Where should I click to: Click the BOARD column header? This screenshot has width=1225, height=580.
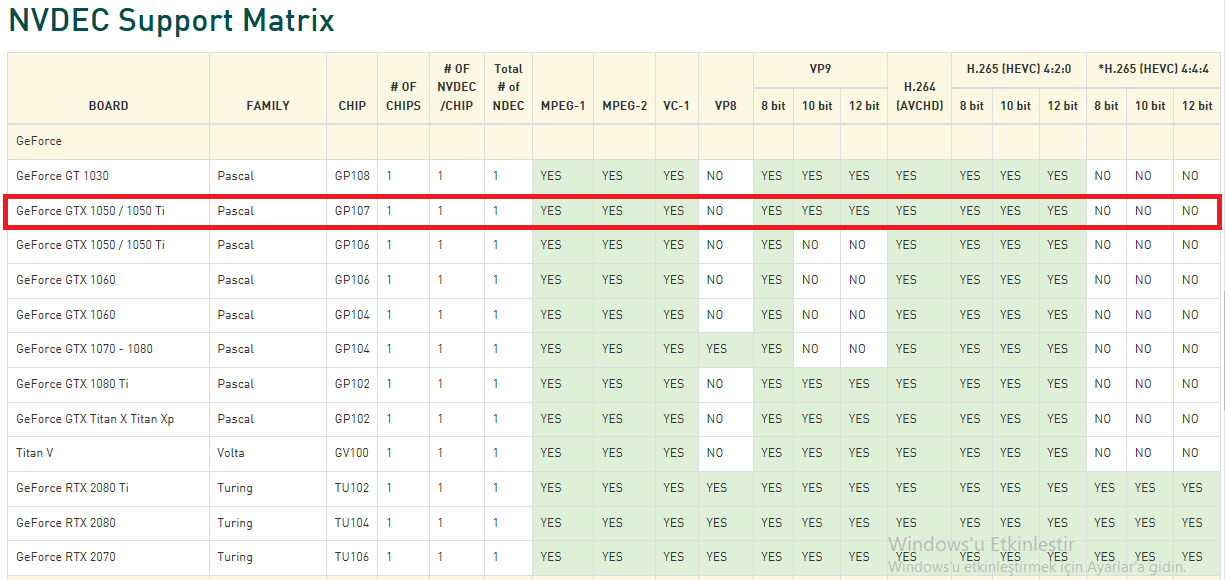[x=108, y=105]
